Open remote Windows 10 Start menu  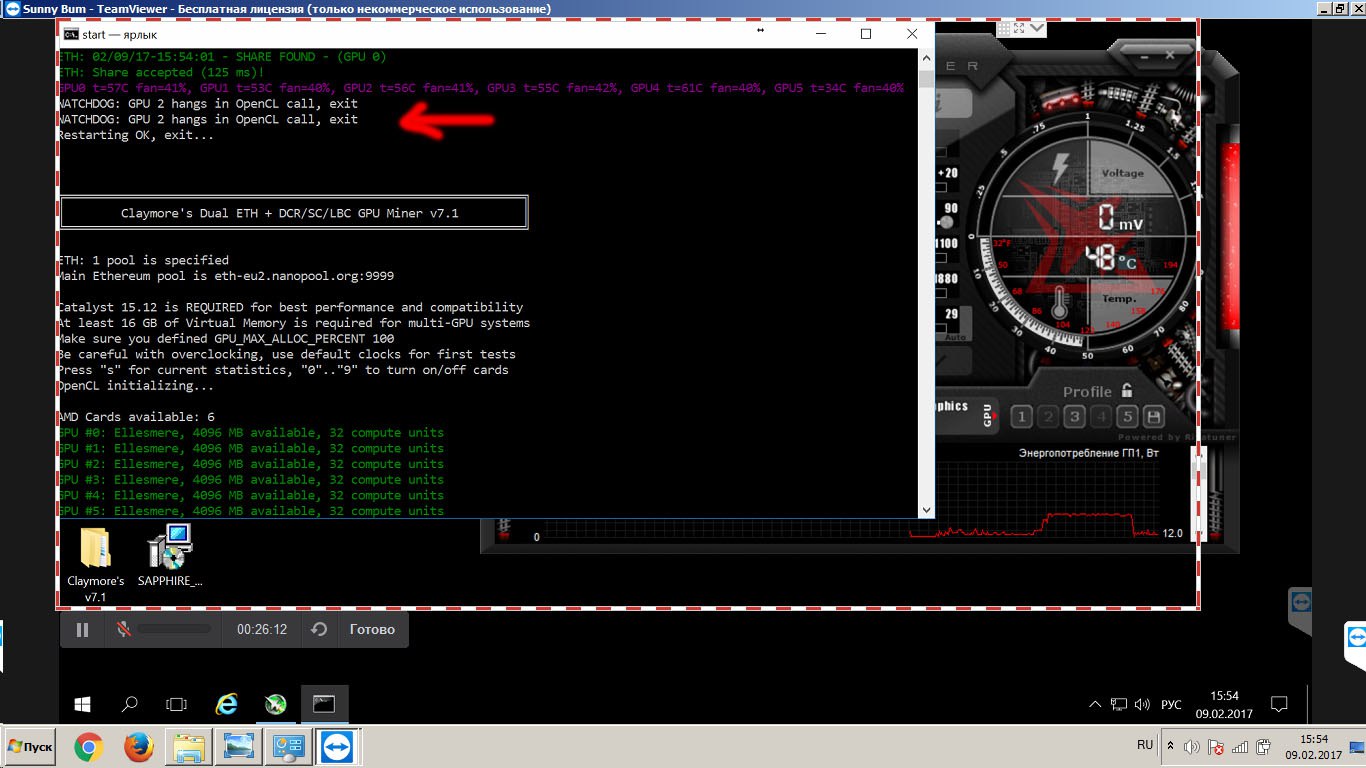click(x=83, y=704)
